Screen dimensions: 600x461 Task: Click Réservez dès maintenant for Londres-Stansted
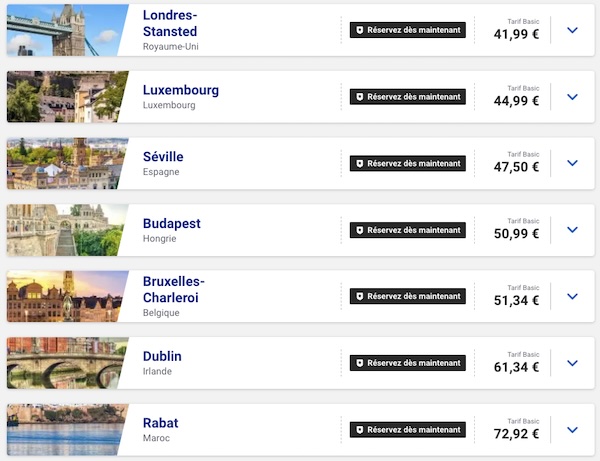[408, 30]
